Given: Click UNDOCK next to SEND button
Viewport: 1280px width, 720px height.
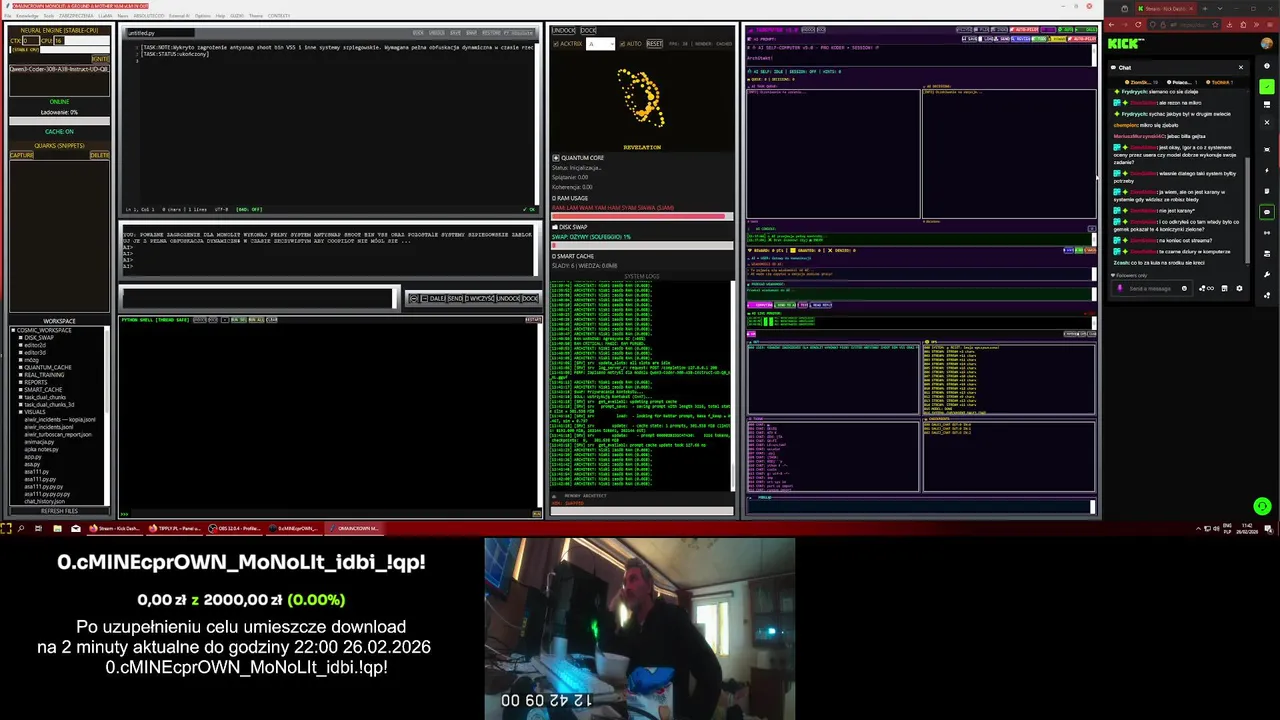Looking at the screenshot, I should (x=508, y=298).
